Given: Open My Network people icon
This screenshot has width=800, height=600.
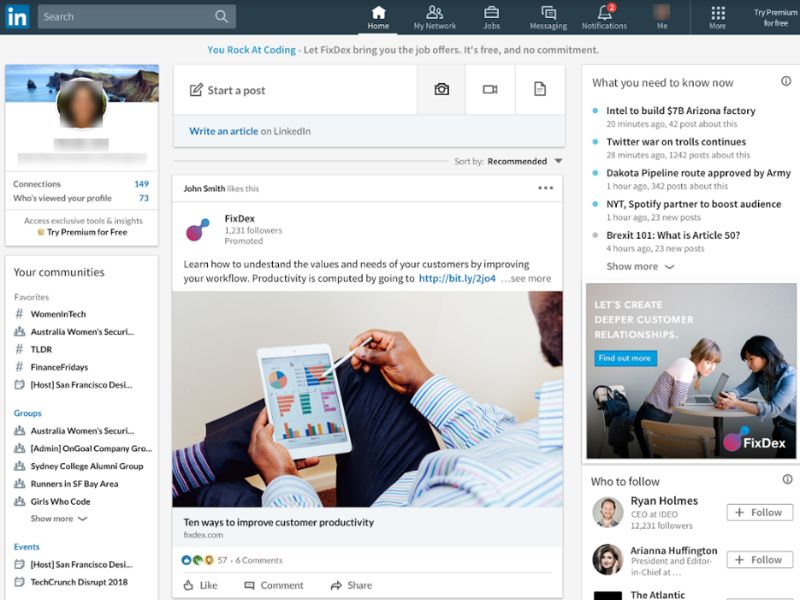Looking at the screenshot, I should coord(434,13).
